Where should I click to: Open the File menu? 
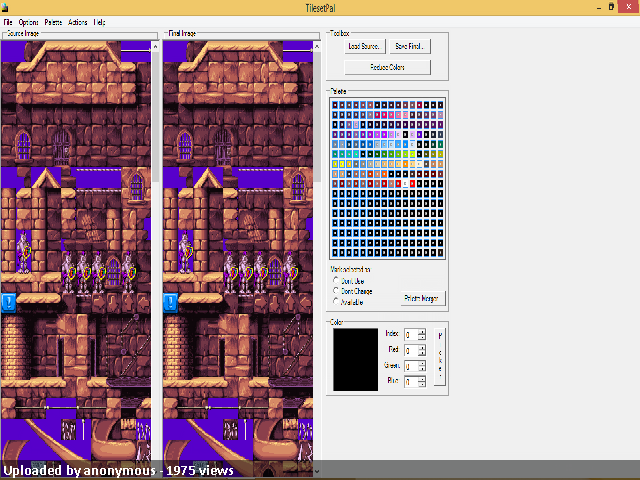(8, 22)
